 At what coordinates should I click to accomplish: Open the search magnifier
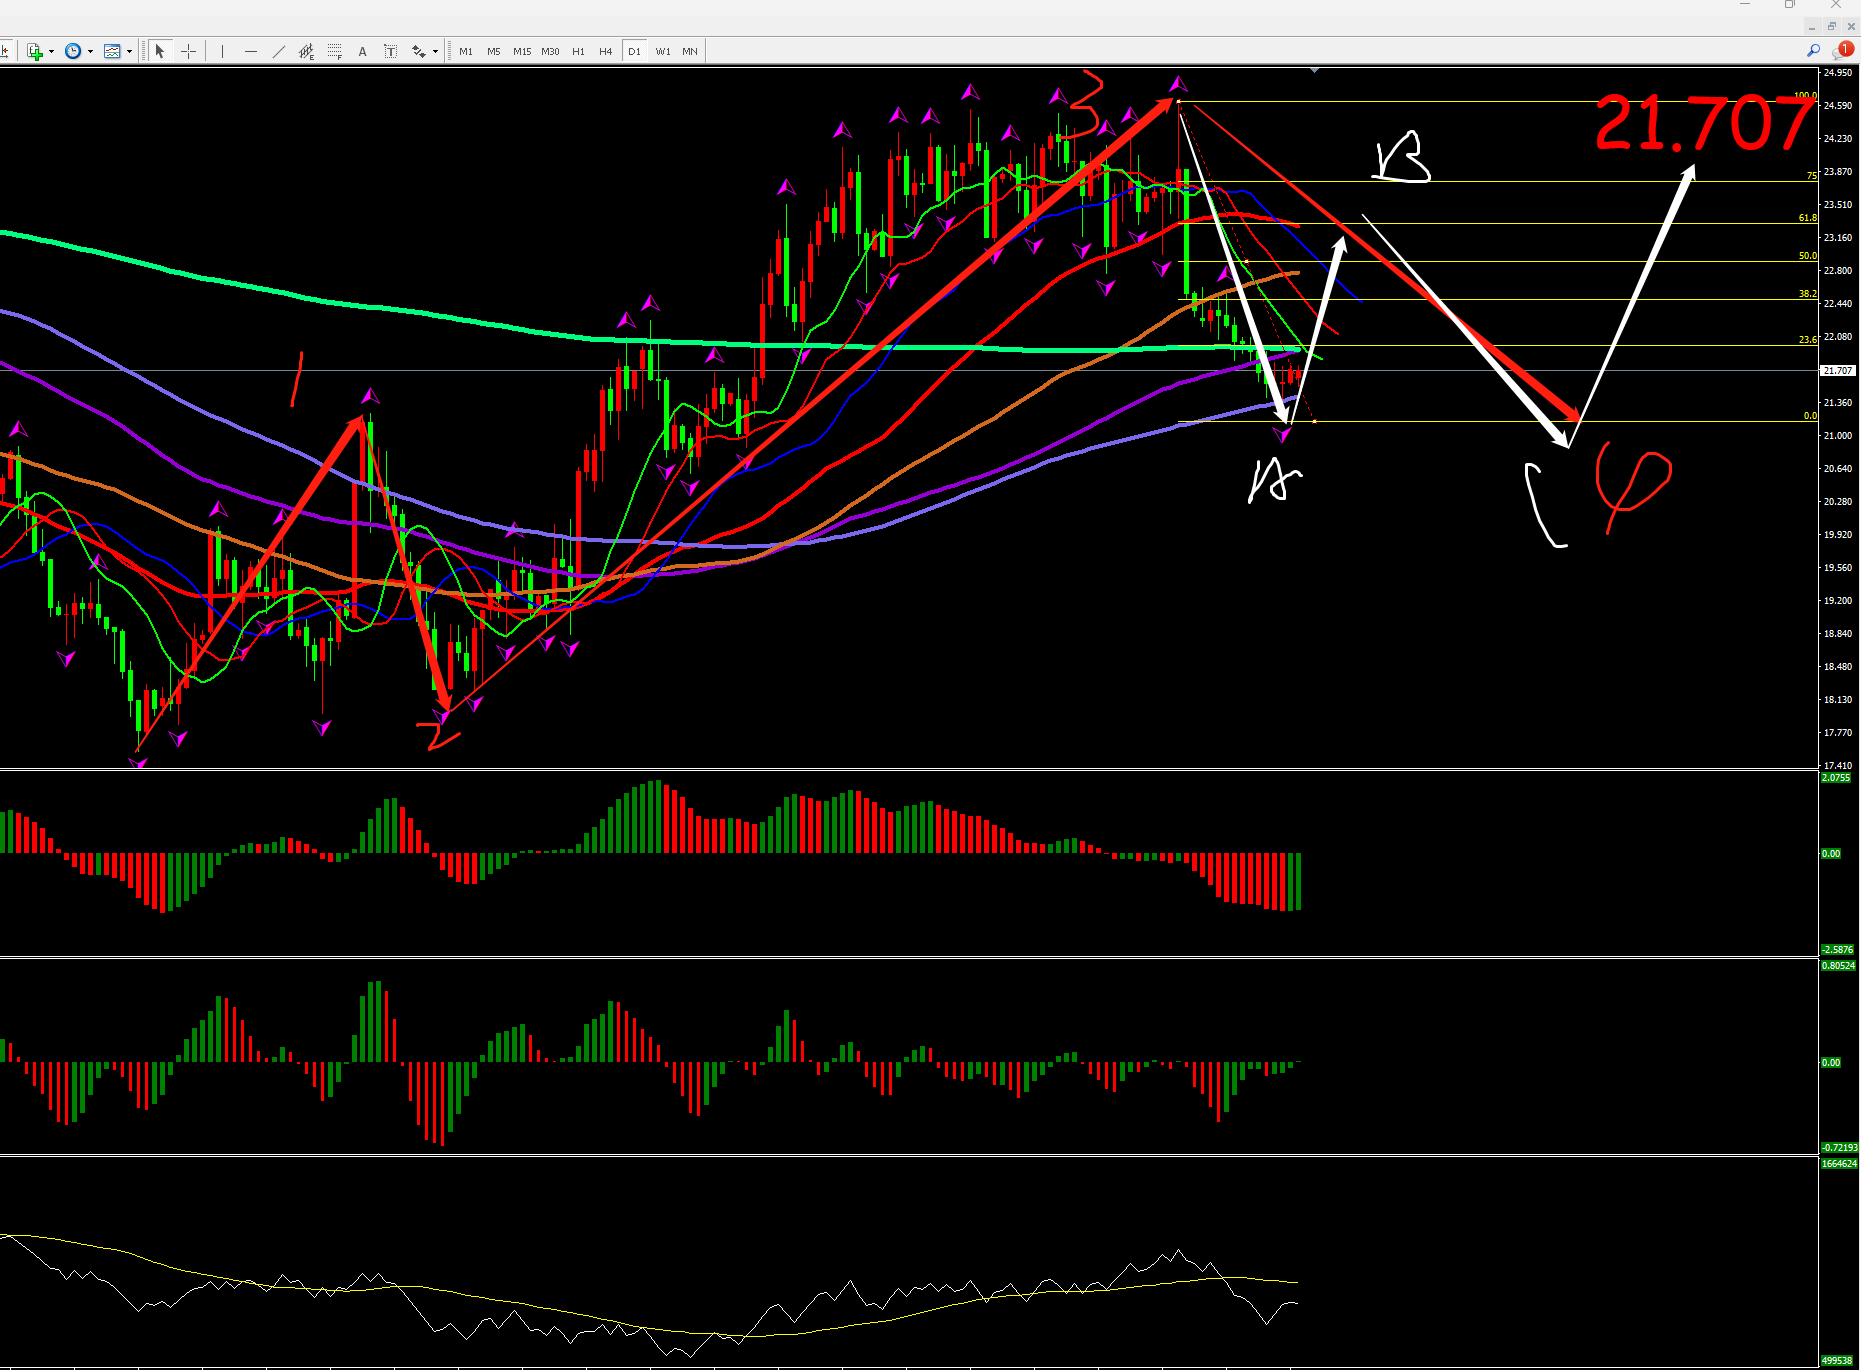(x=1813, y=51)
